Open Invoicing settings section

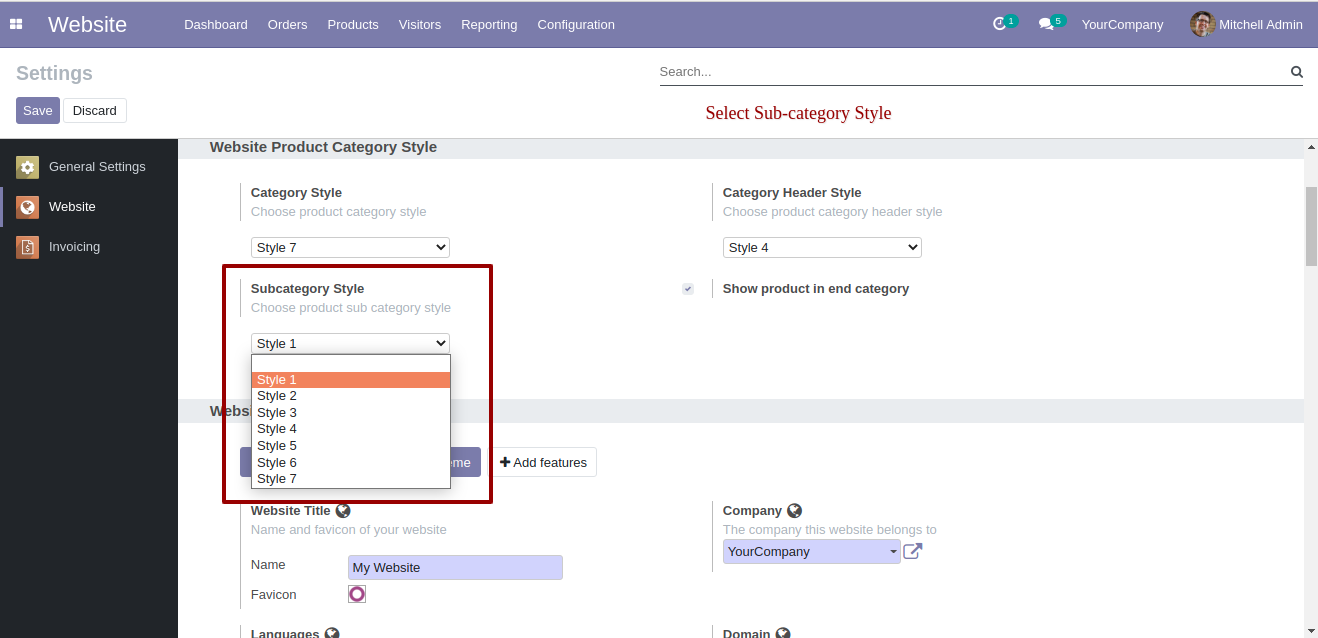pyautogui.click(x=89, y=247)
